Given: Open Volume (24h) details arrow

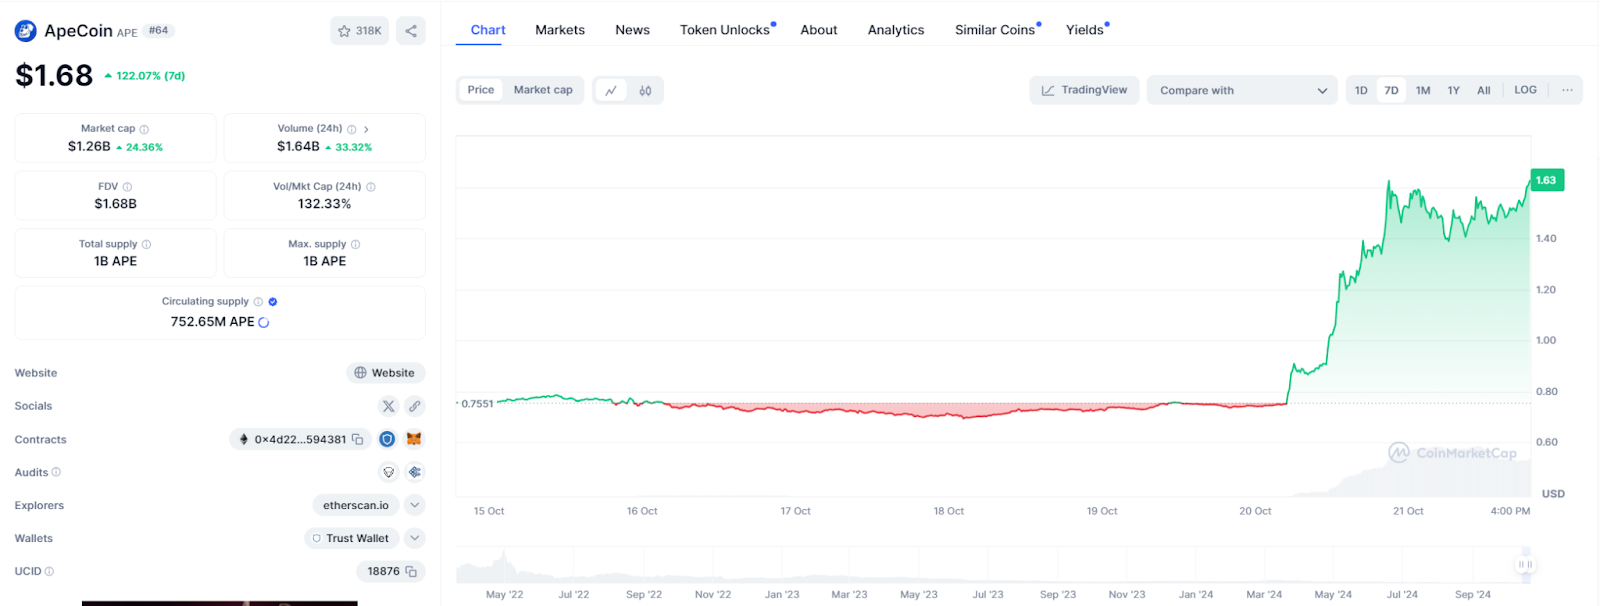Looking at the screenshot, I should click(x=366, y=129).
